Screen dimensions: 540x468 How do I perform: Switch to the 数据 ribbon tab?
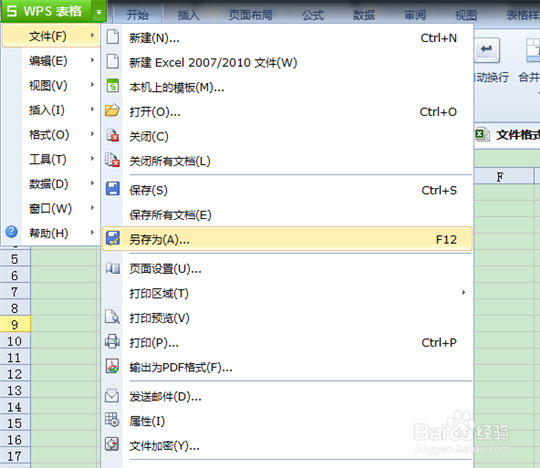(x=364, y=15)
